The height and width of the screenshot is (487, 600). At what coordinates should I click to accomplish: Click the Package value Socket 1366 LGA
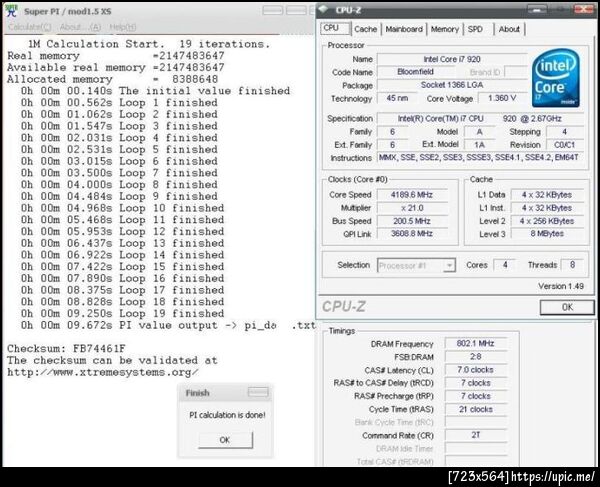[x=452, y=85]
